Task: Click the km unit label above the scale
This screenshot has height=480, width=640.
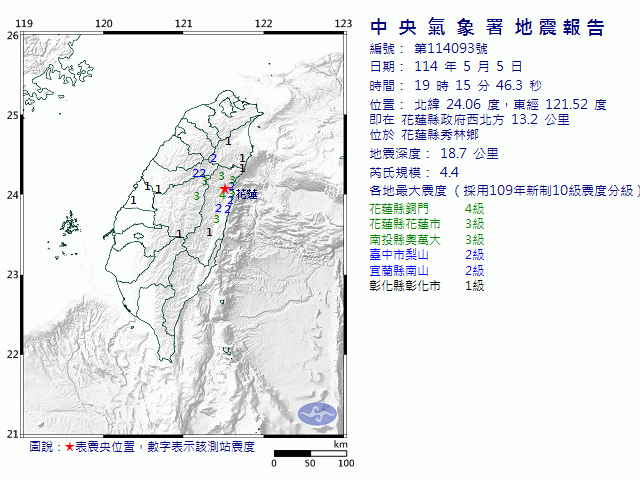Action: pos(341,444)
